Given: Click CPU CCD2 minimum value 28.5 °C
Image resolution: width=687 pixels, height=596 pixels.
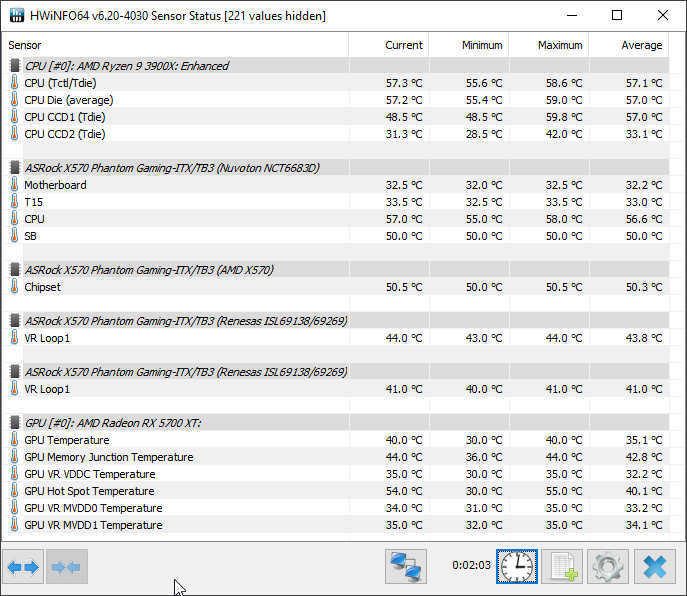Looking at the screenshot, I should (x=484, y=134).
